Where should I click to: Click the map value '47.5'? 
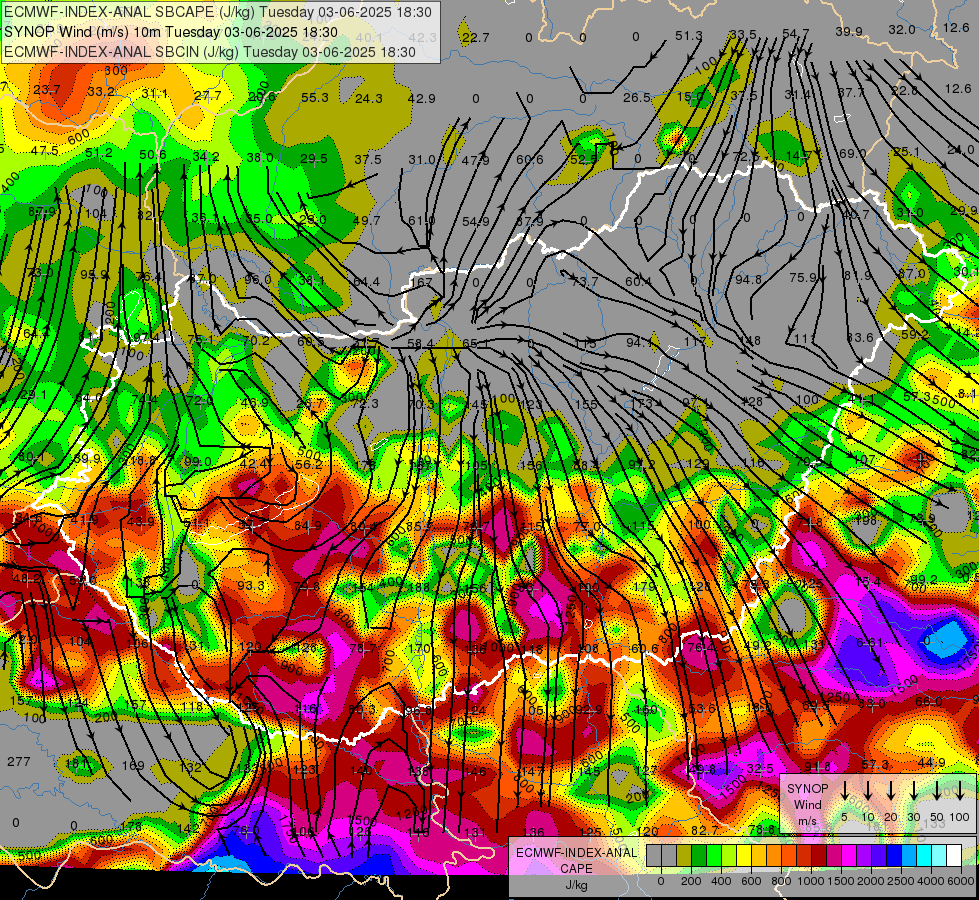[44, 151]
